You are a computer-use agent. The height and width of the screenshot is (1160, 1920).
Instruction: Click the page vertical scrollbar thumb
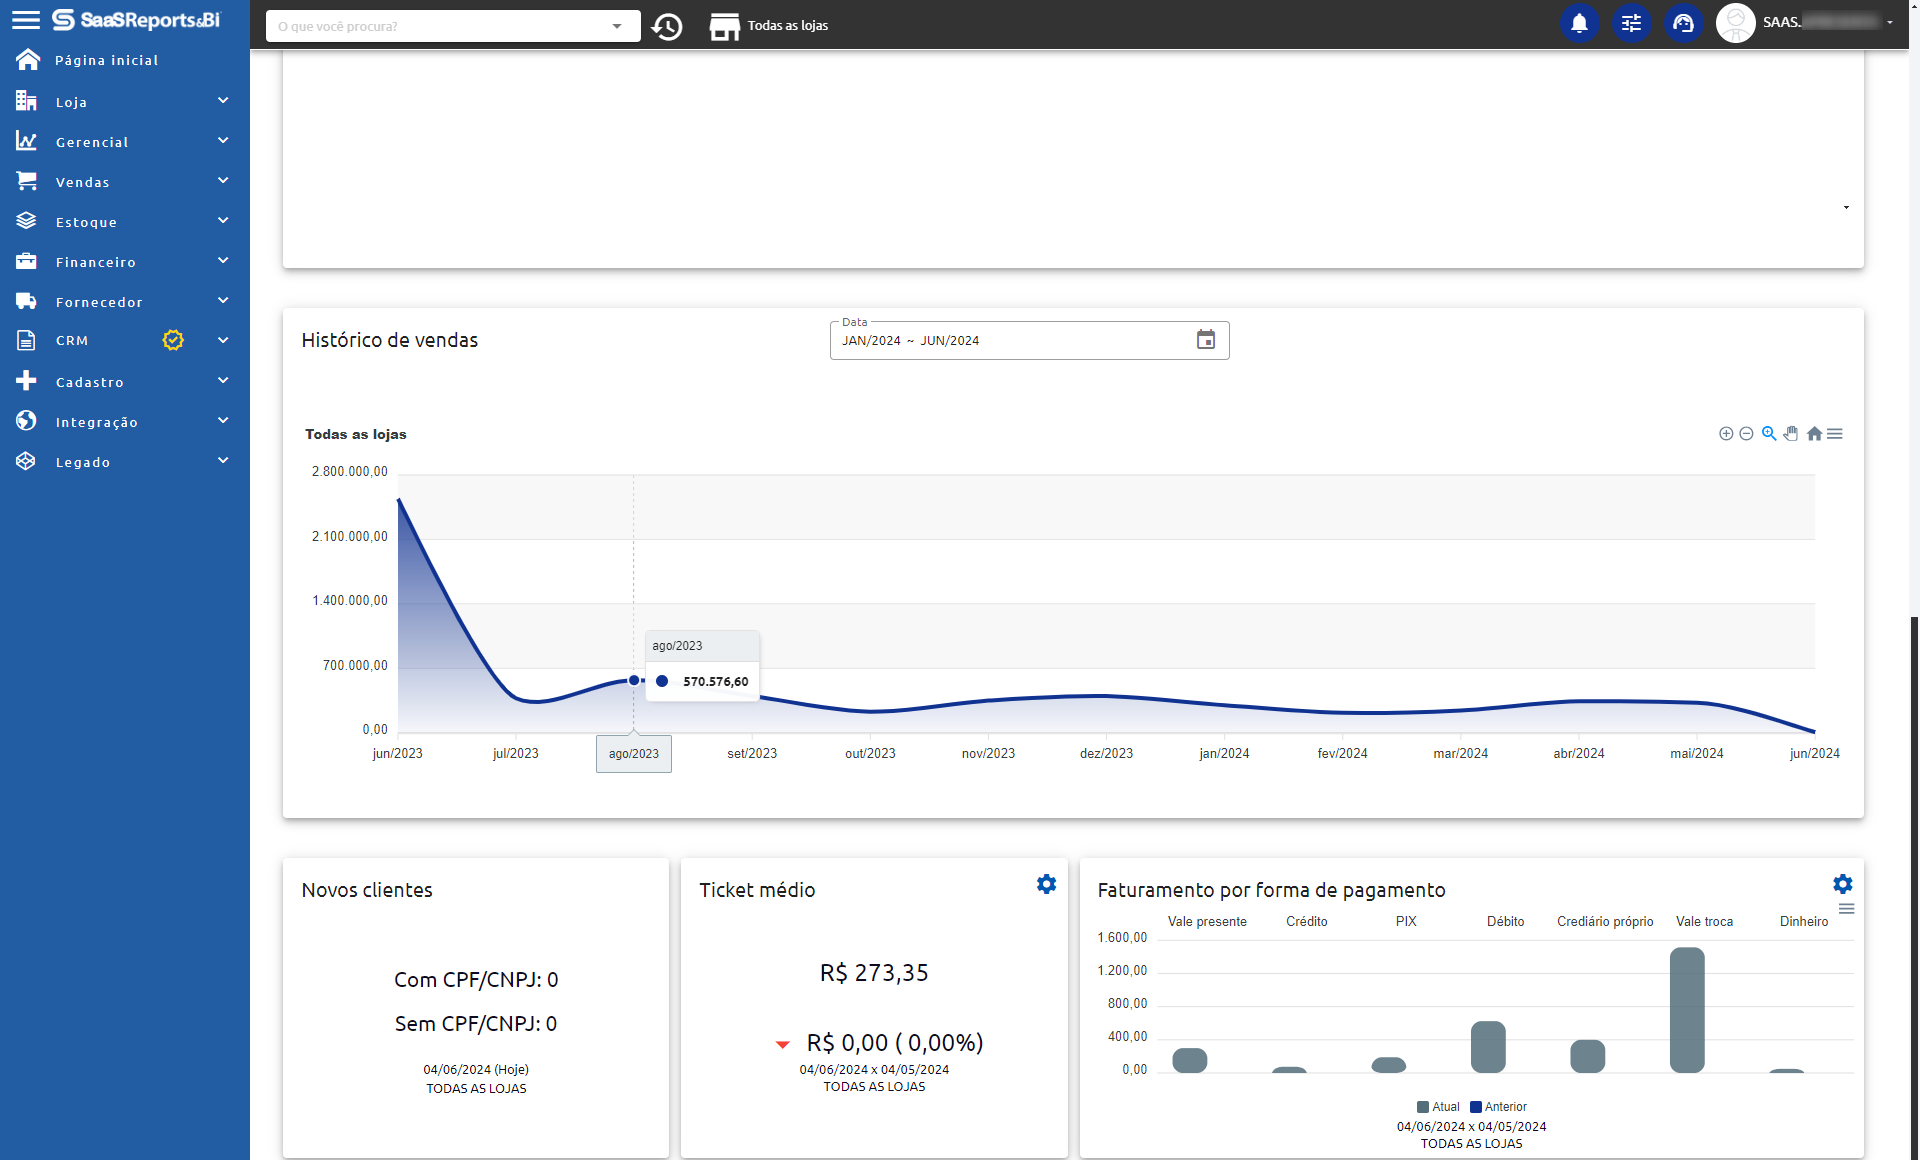point(1914,888)
